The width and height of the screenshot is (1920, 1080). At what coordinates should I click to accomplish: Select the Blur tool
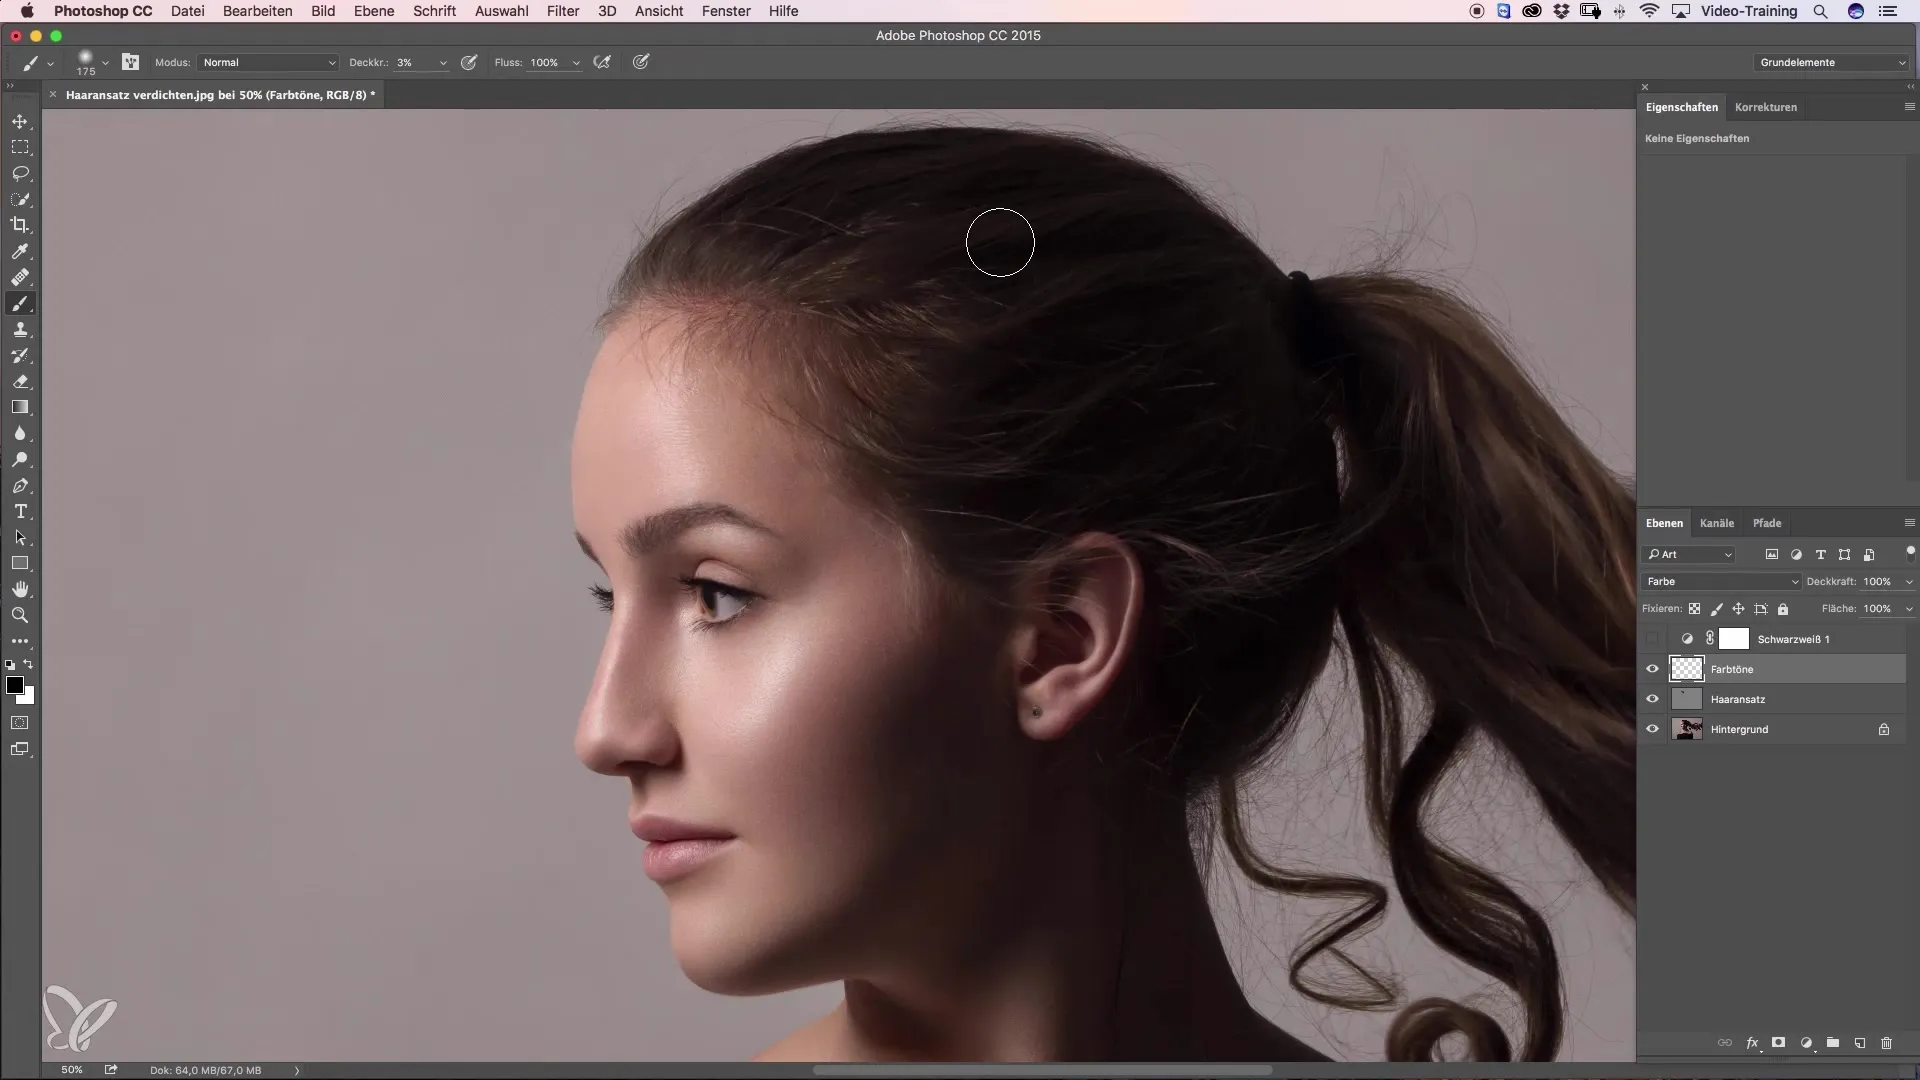point(20,433)
